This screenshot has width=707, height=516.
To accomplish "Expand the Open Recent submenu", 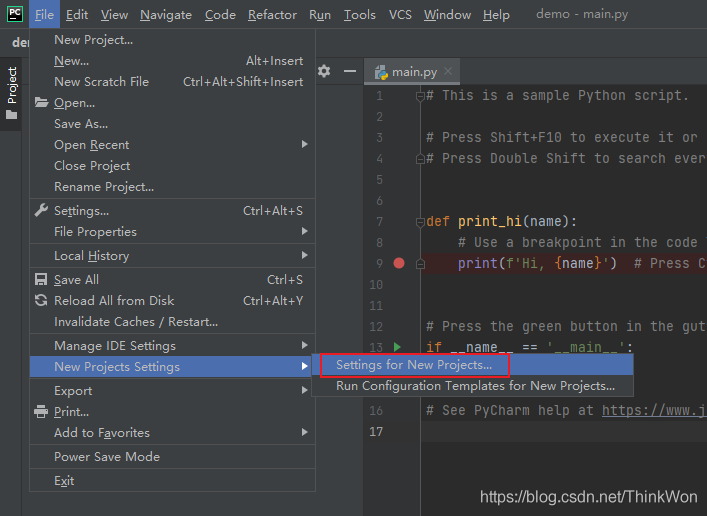I will [x=92, y=145].
